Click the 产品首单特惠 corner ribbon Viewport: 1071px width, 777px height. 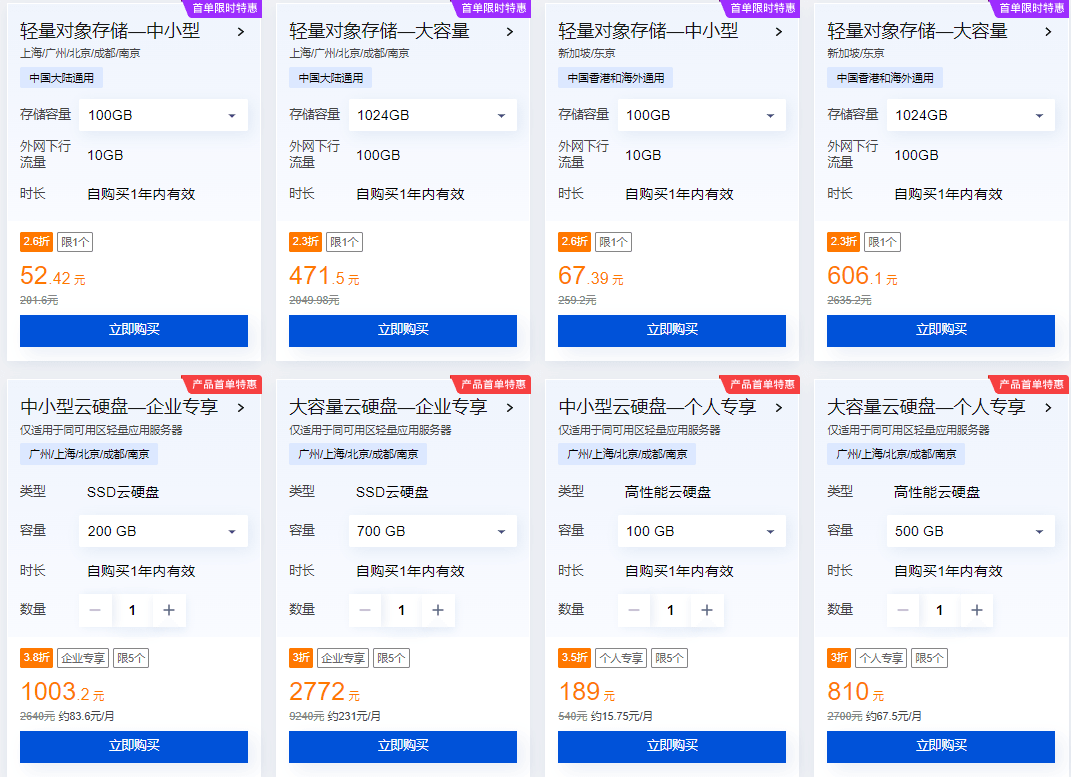[224, 384]
